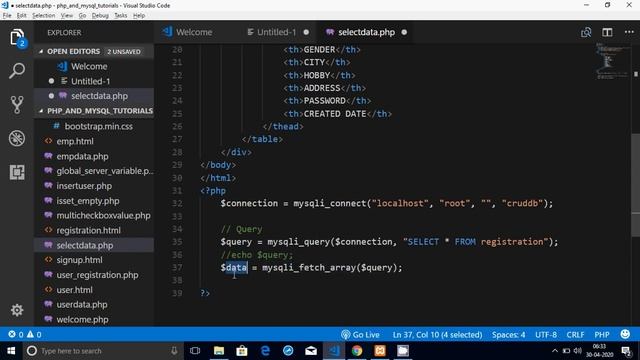640x360 pixels.
Task: Open the Manage gear icon
Action: [17, 310]
